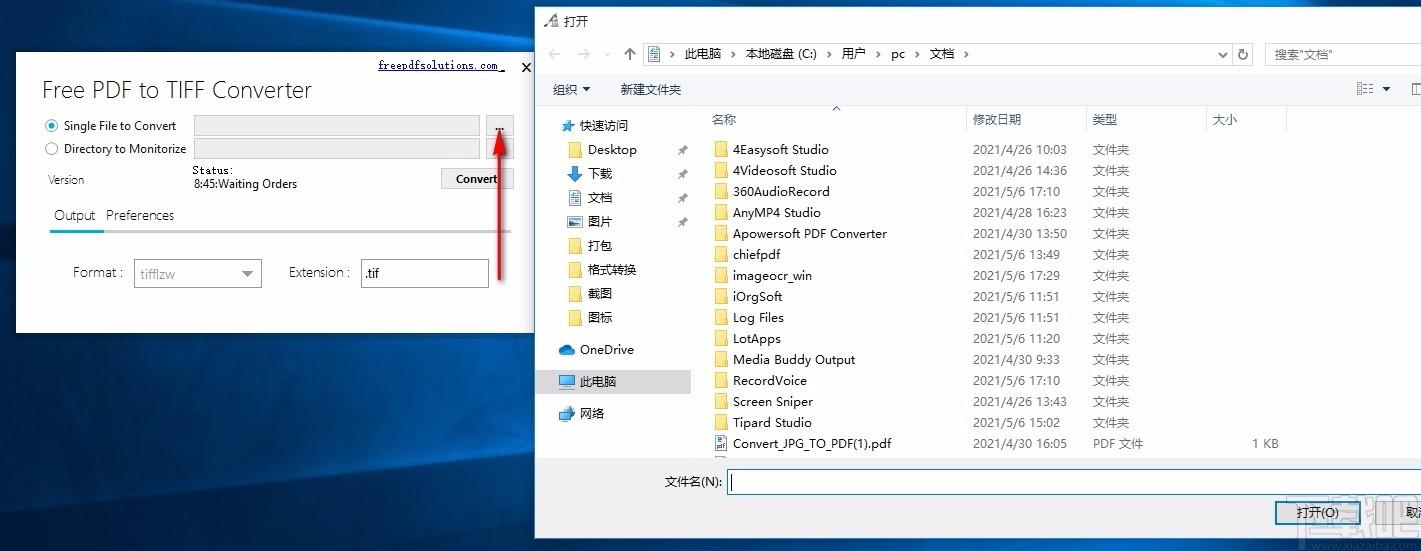
Task: Open the view options dropdown arrow
Action: click(x=1386, y=89)
